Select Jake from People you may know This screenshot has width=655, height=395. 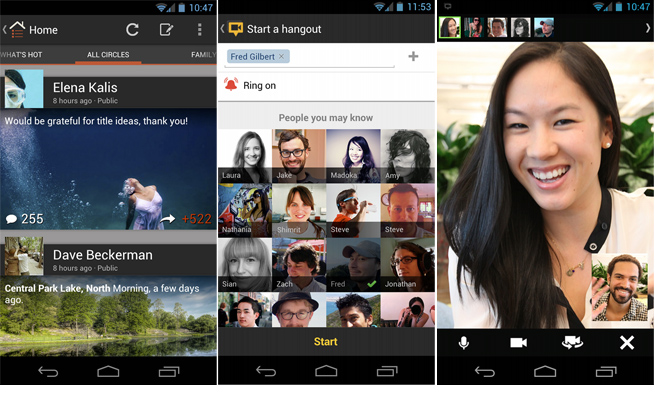(299, 156)
